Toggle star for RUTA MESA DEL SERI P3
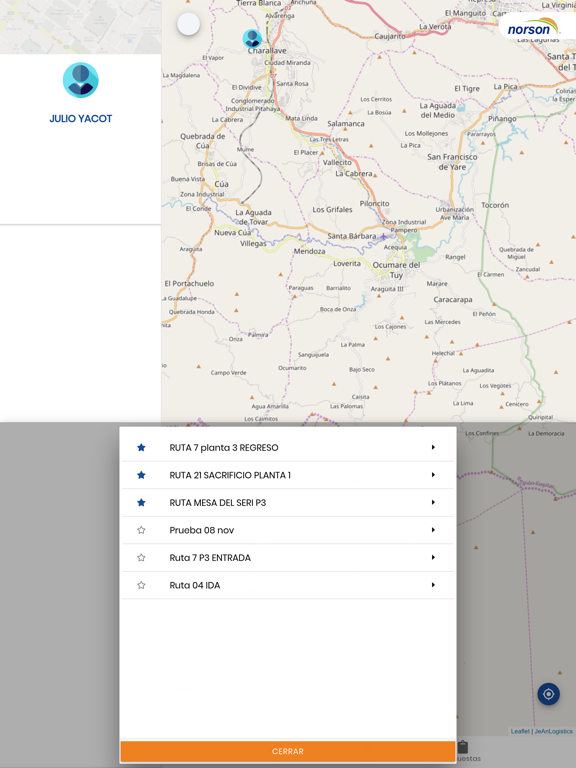 [x=141, y=503]
